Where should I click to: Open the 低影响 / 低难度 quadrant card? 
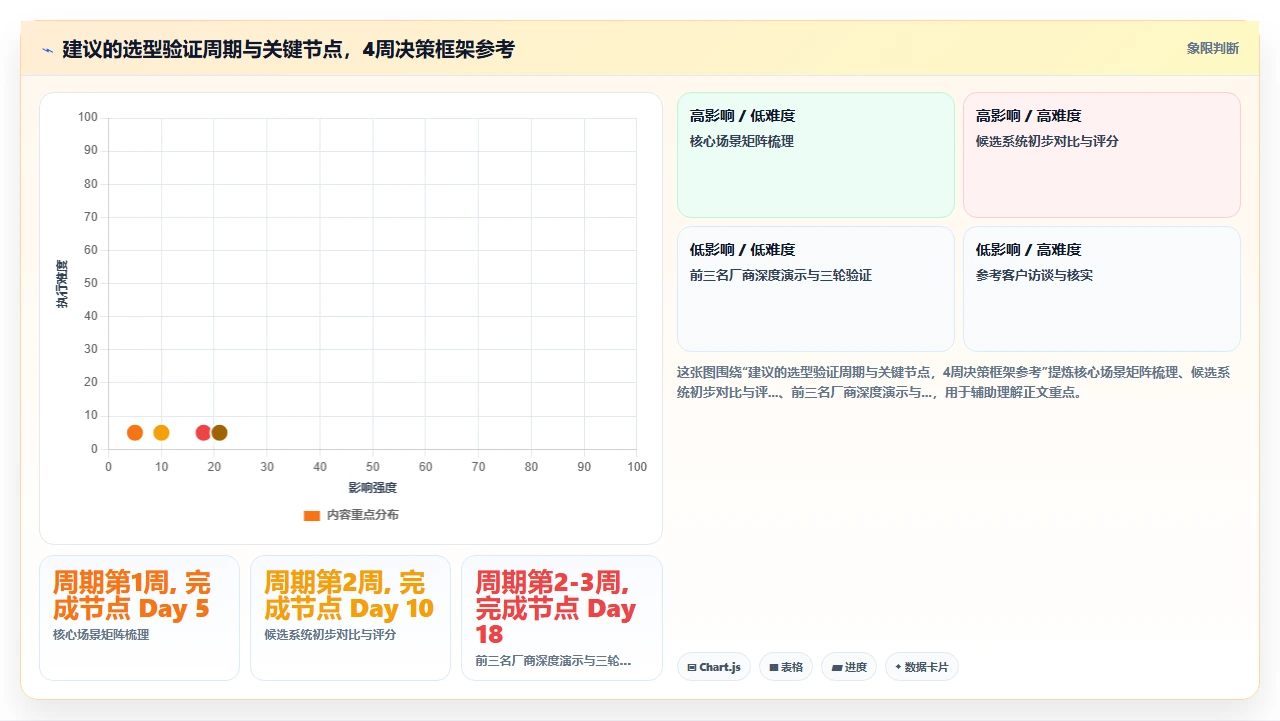pyautogui.click(x=816, y=289)
